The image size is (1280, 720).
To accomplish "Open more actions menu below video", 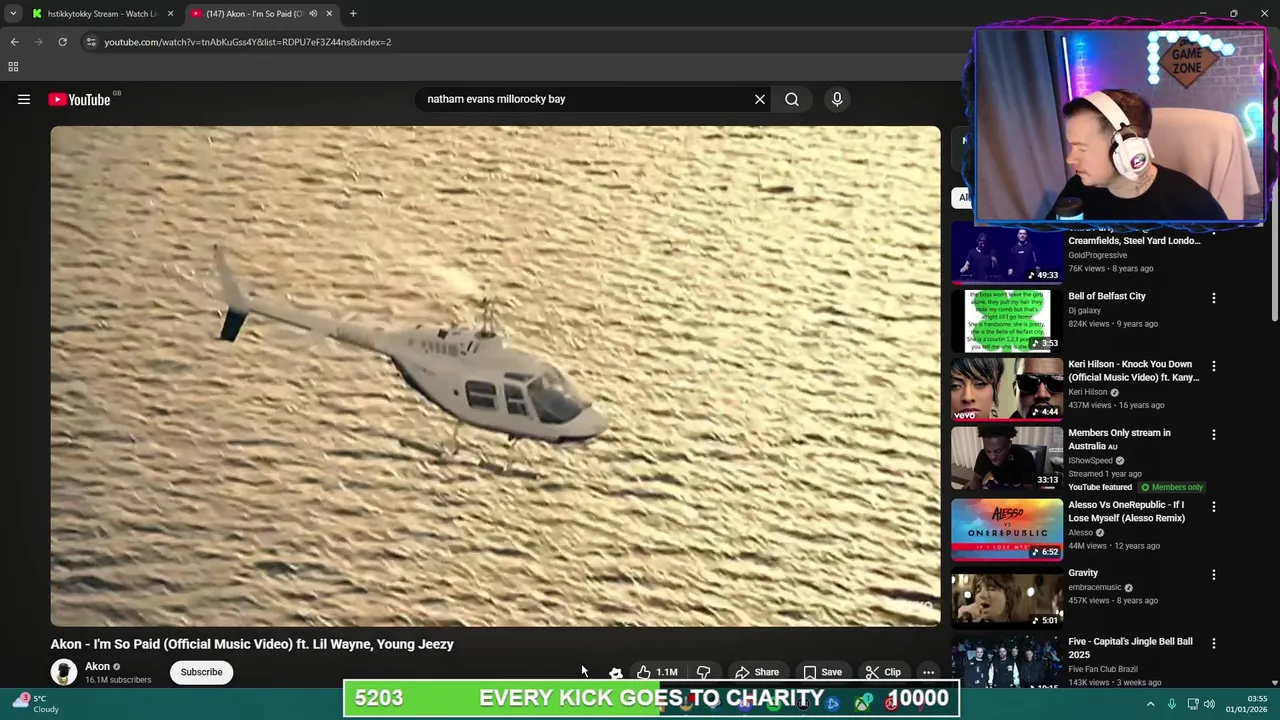I will 928,672.
